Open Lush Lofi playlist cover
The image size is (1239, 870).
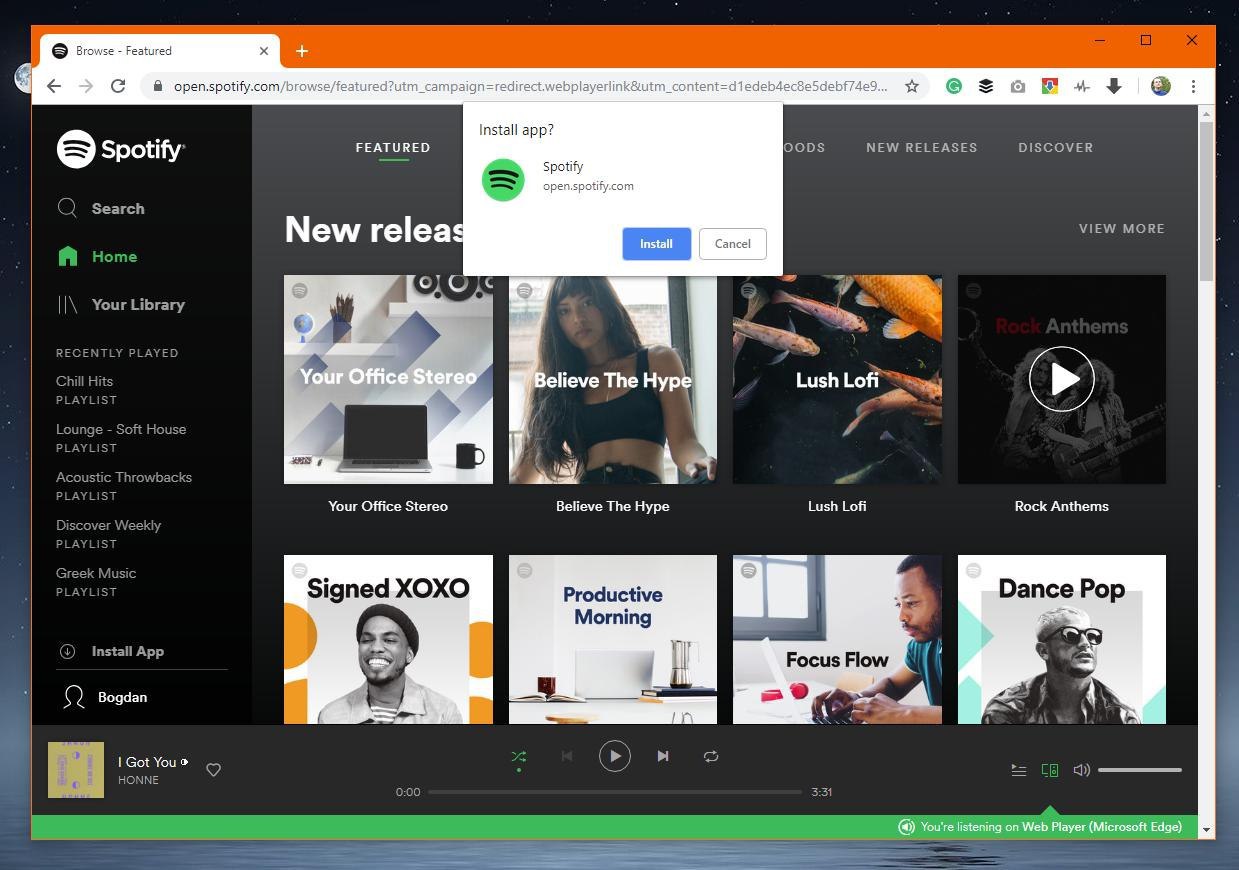point(837,379)
